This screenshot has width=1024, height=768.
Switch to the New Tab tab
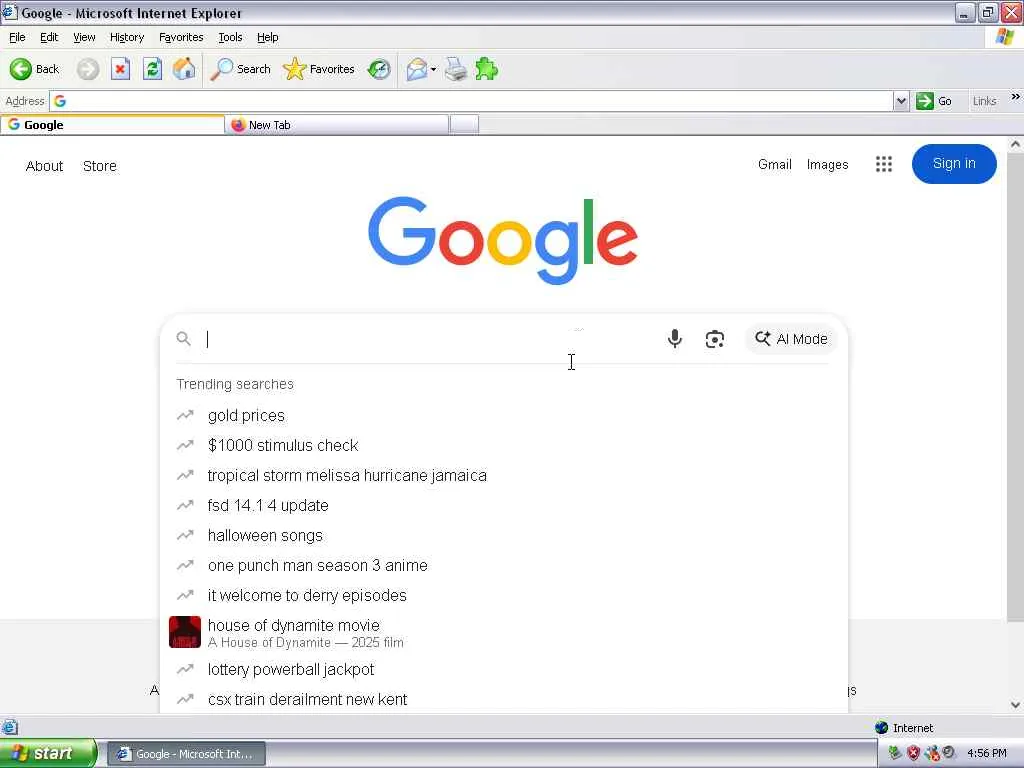(337, 125)
